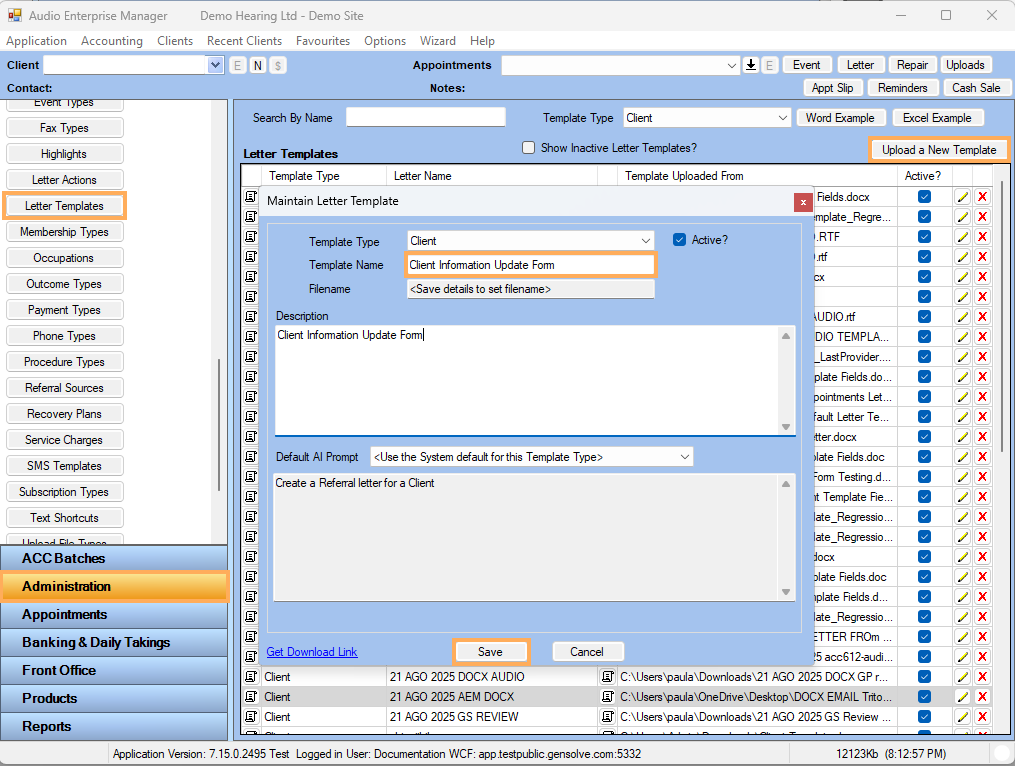The height and width of the screenshot is (769, 1018).
Task: Click row icon left of 21 AGO 2025 GS REVIEW
Action: coord(251,717)
